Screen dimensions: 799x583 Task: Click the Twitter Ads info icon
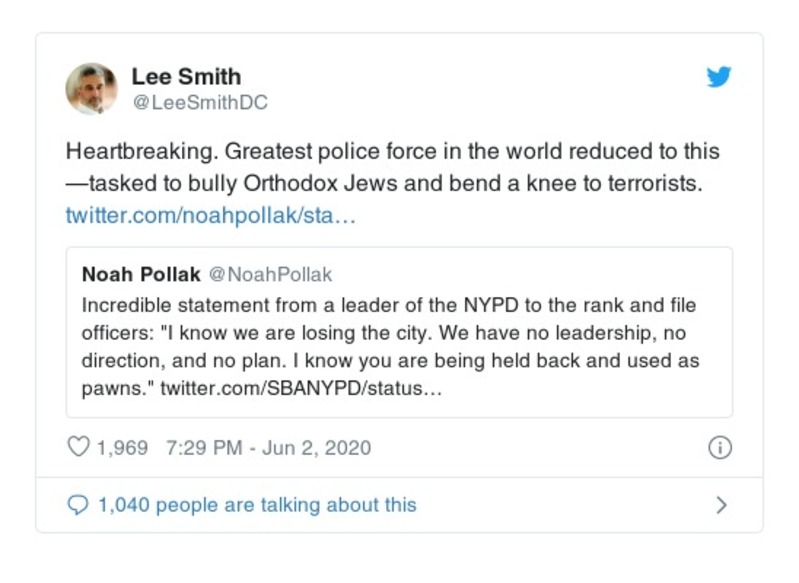tap(719, 447)
